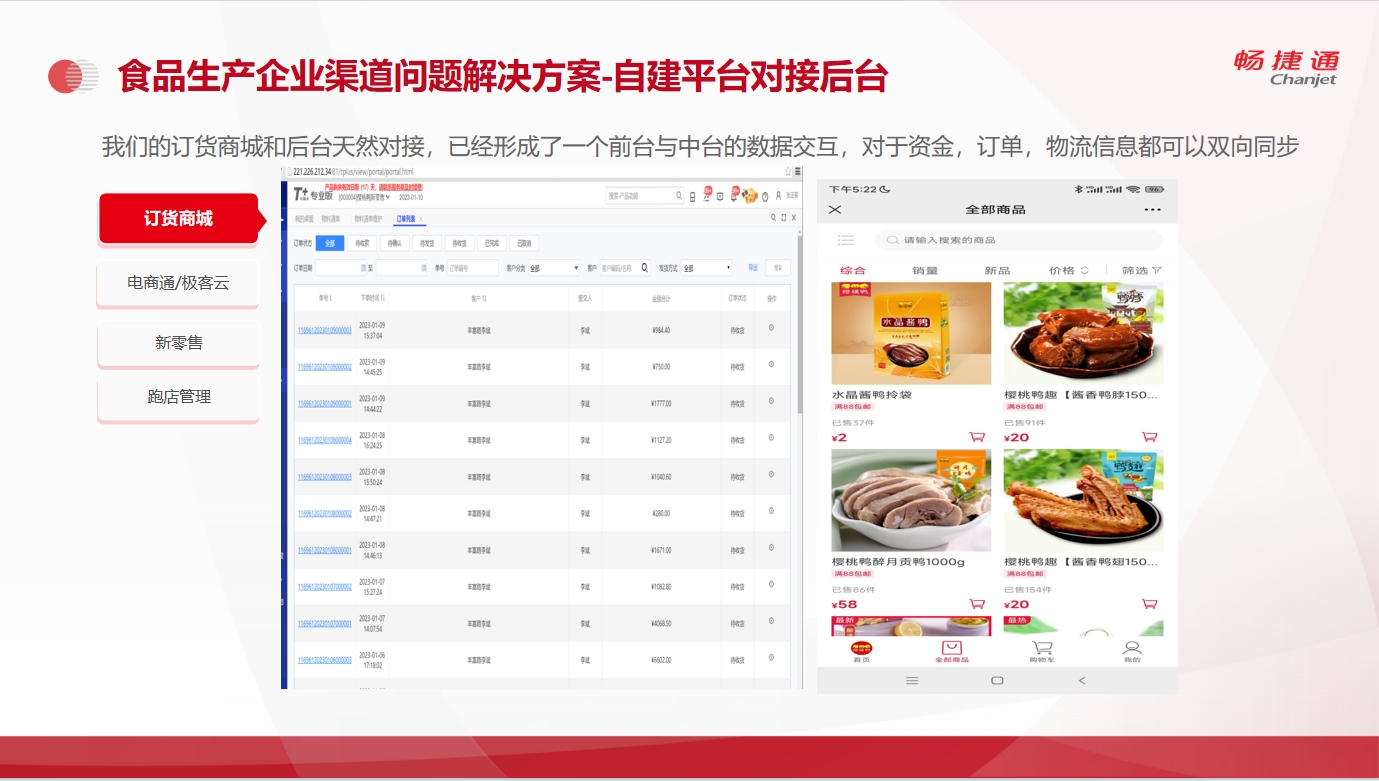This screenshot has width=1379, height=781.
Task: Click the 新零售 slide button
Action: click(x=178, y=342)
